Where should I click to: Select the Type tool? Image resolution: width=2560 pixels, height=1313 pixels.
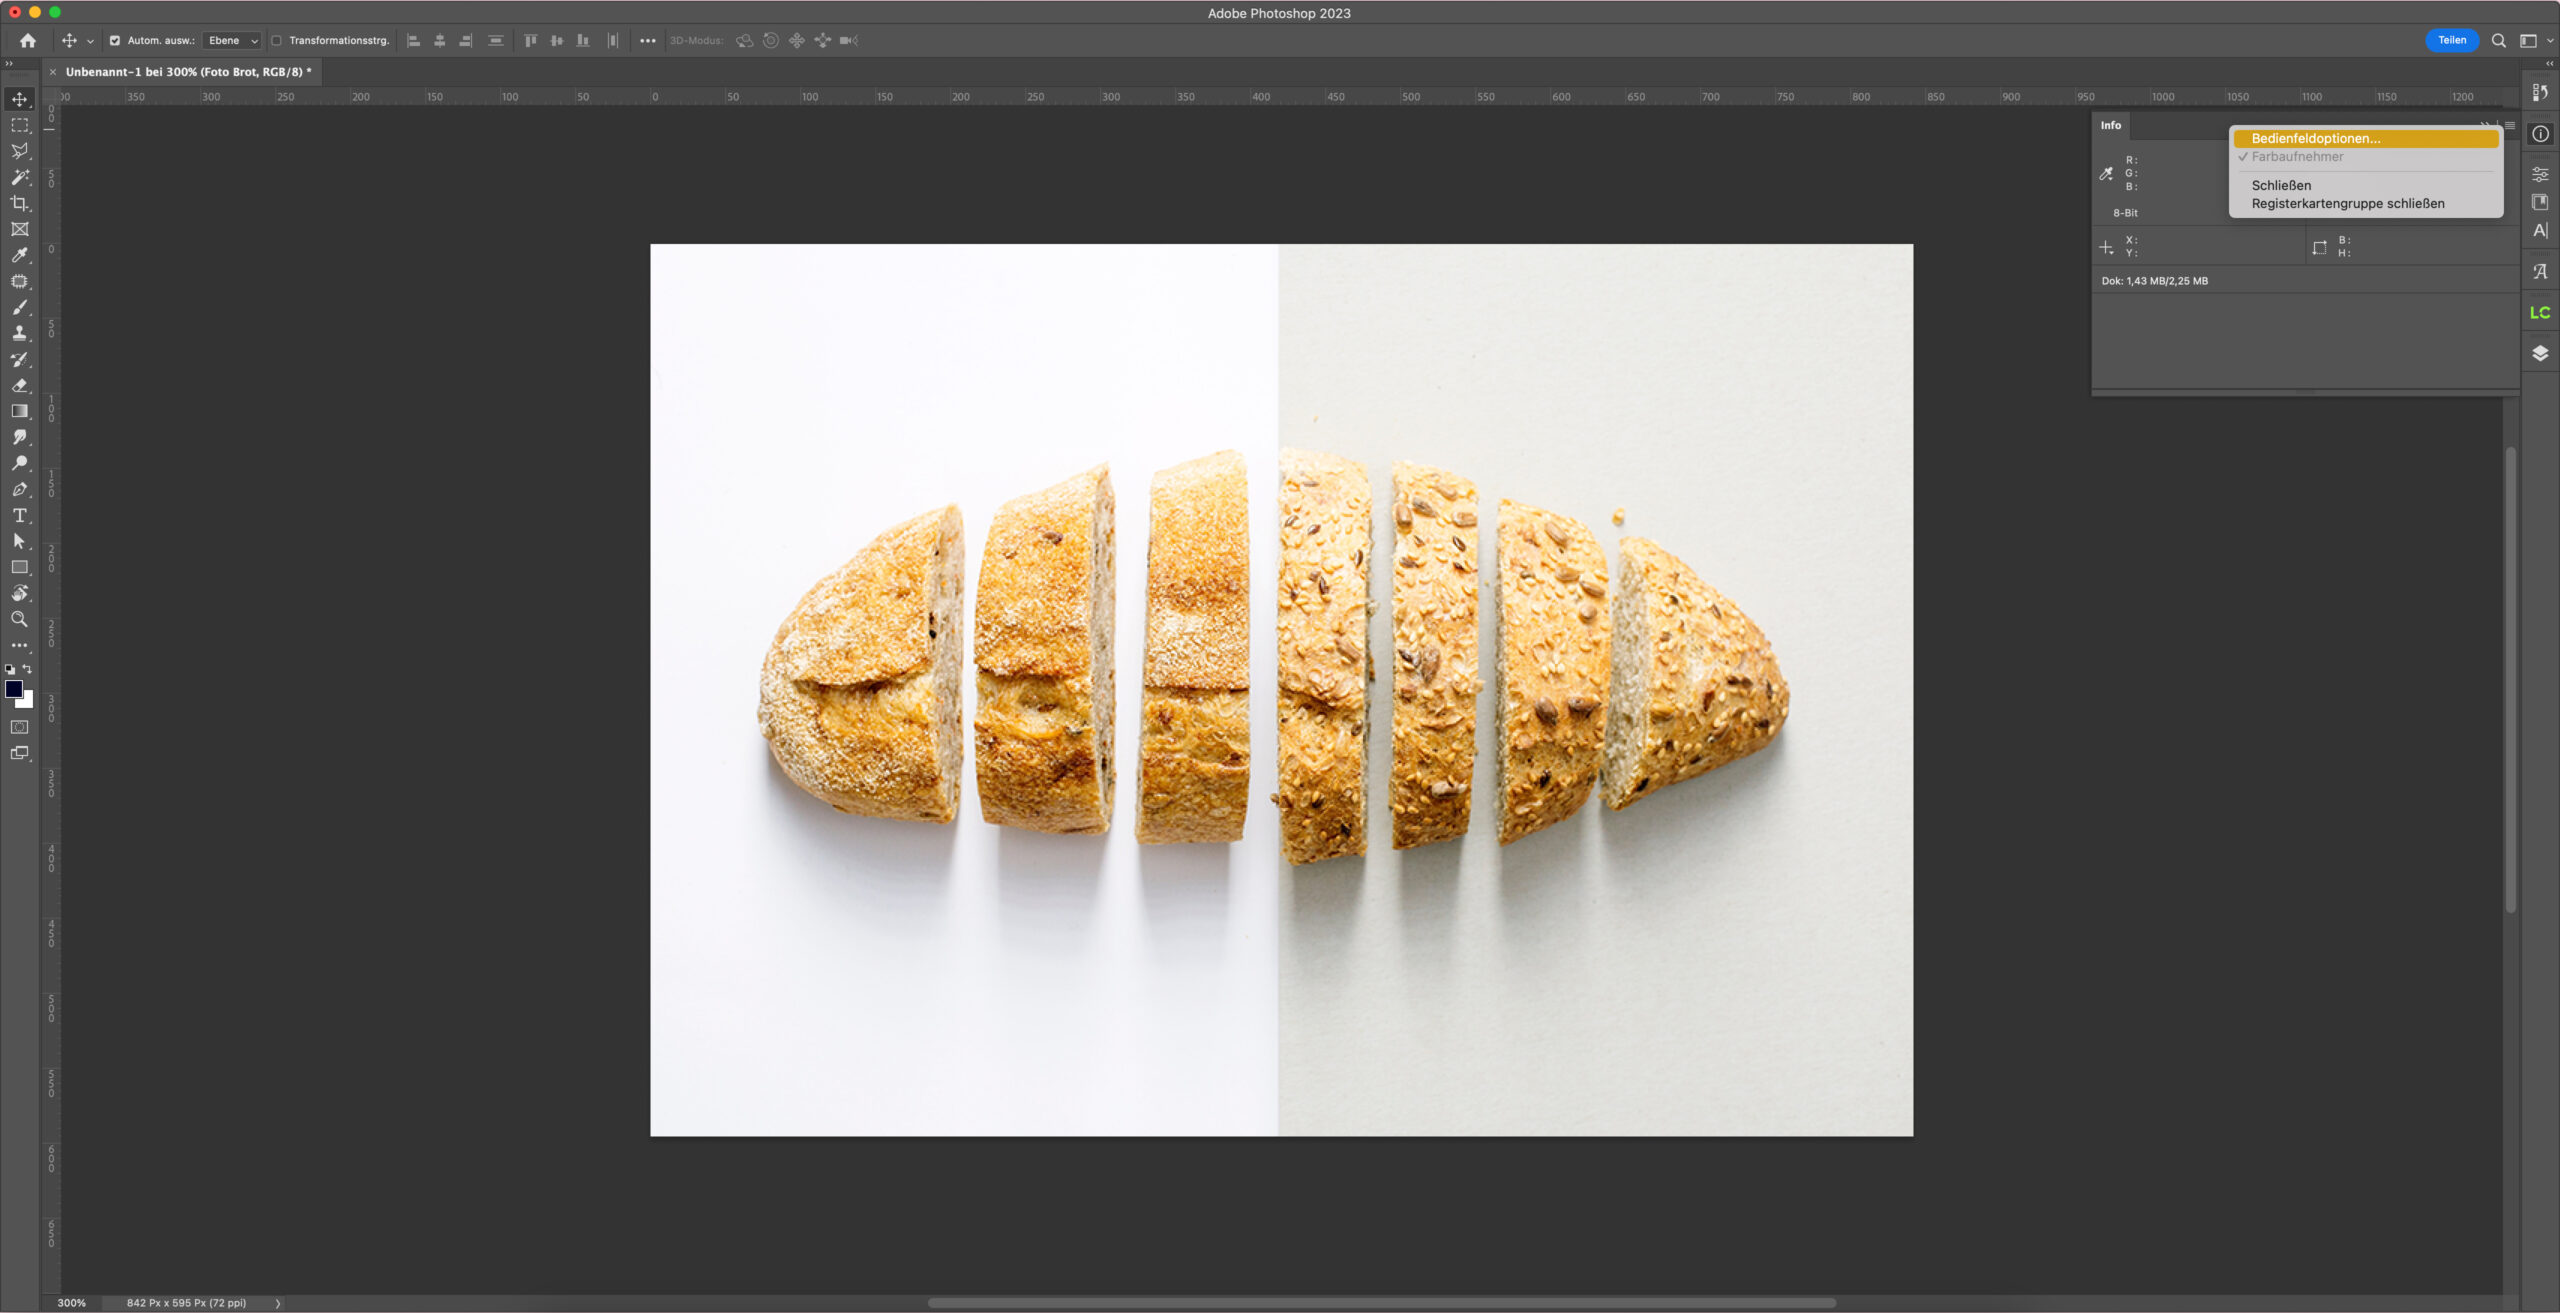(x=19, y=515)
